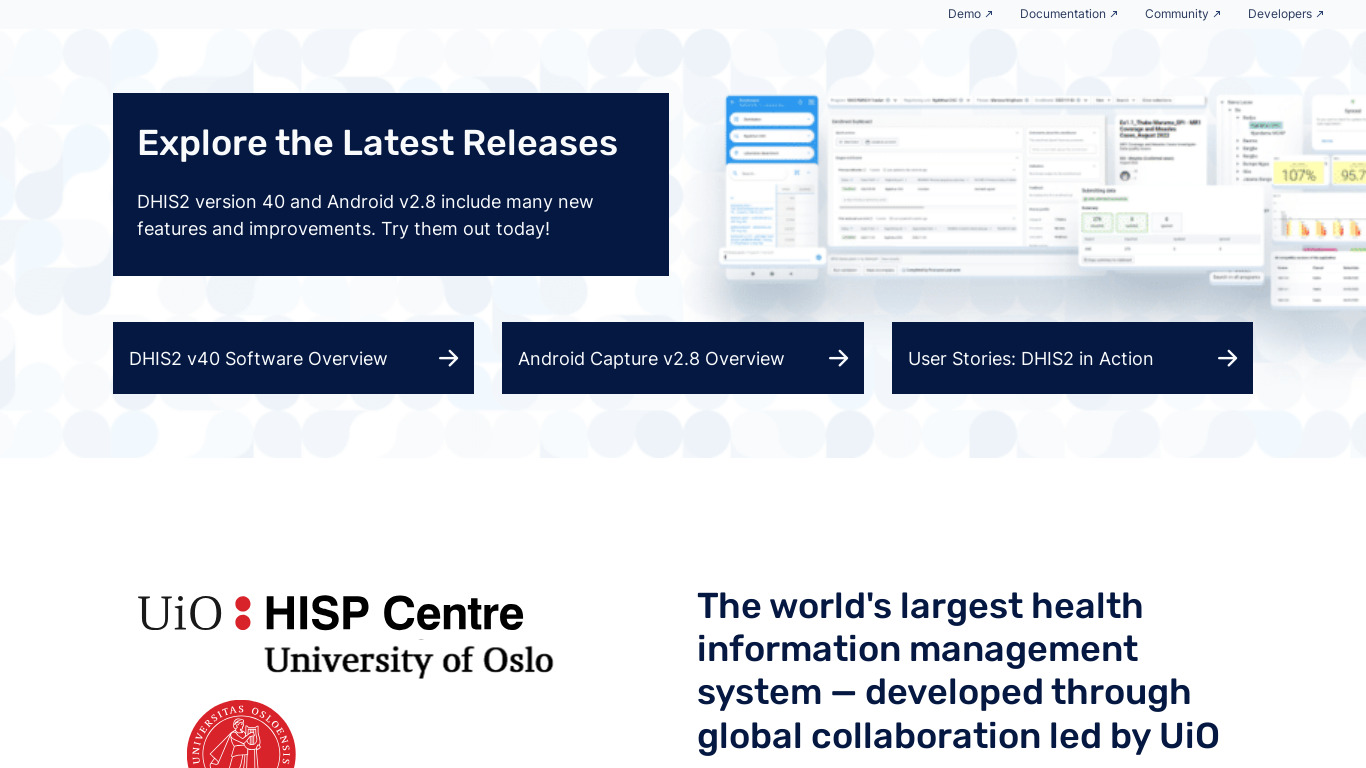Click the external-link arrow next to Demo

pos(989,14)
